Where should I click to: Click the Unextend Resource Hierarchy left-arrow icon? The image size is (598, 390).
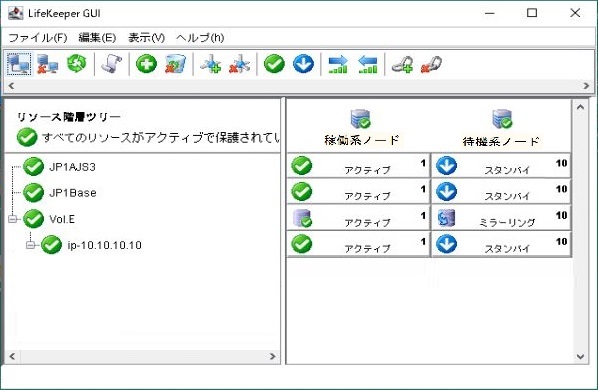point(367,64)
